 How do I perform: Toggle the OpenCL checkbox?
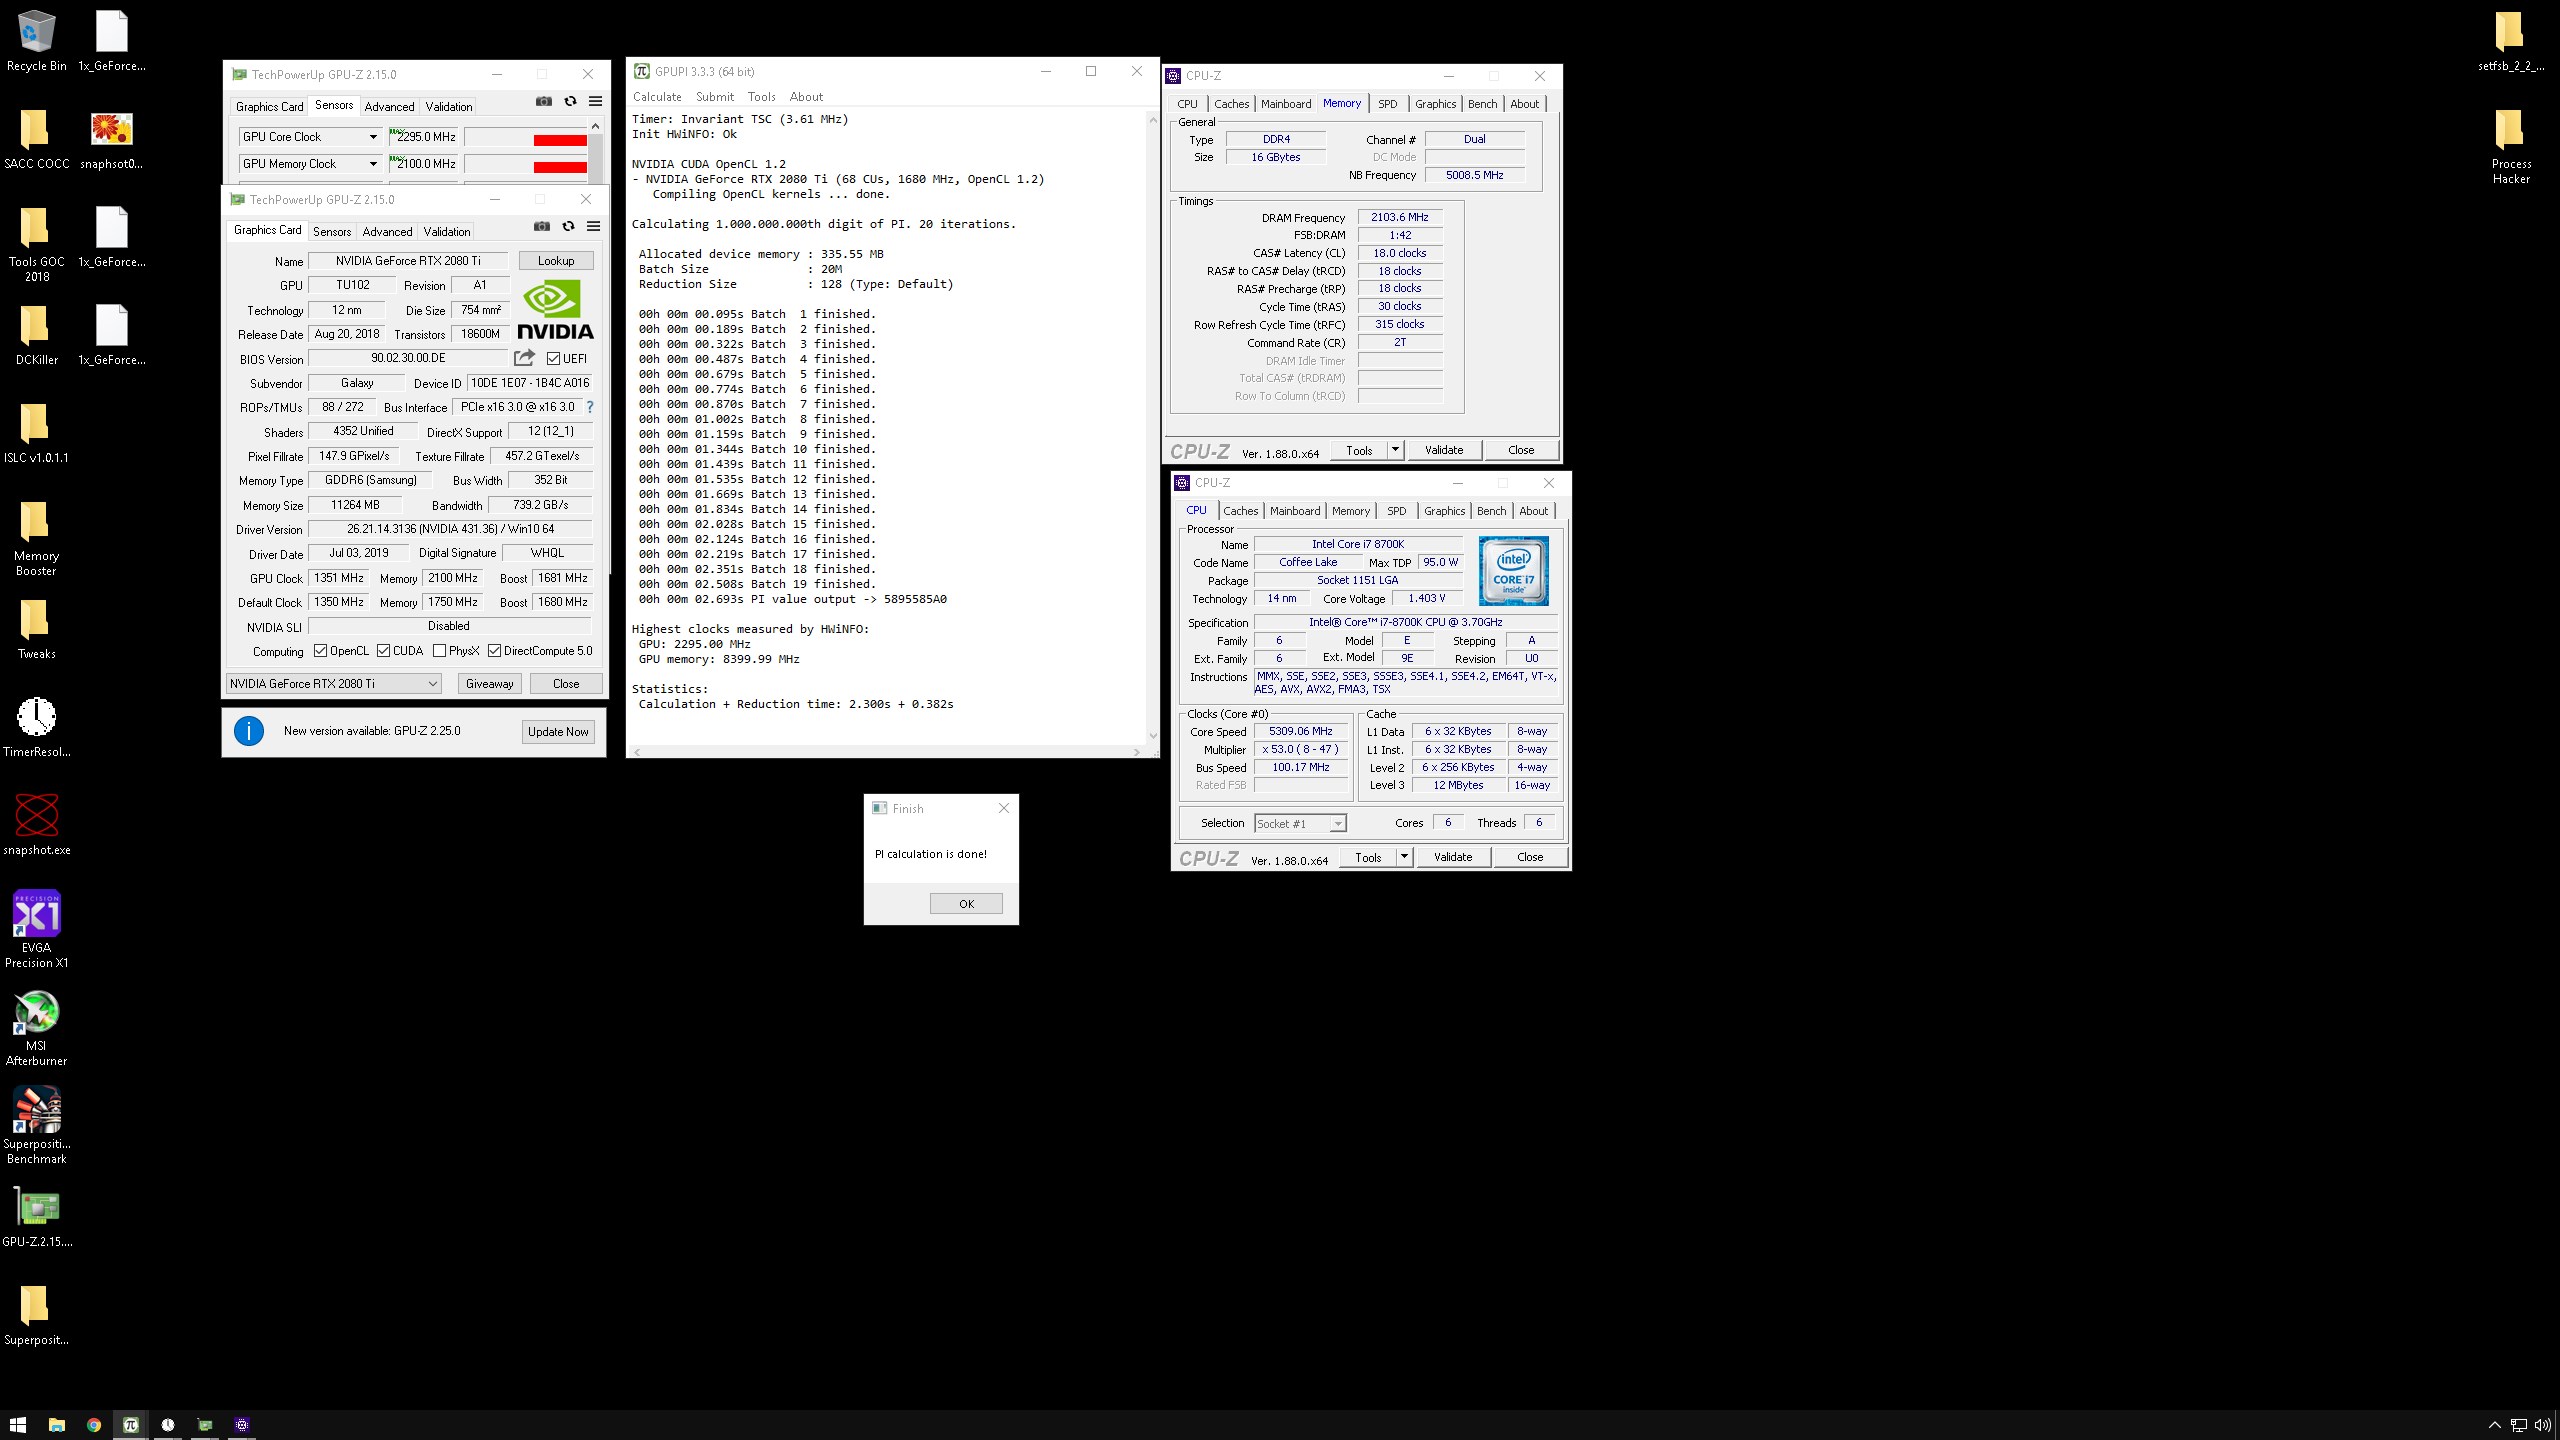(320, 651)
